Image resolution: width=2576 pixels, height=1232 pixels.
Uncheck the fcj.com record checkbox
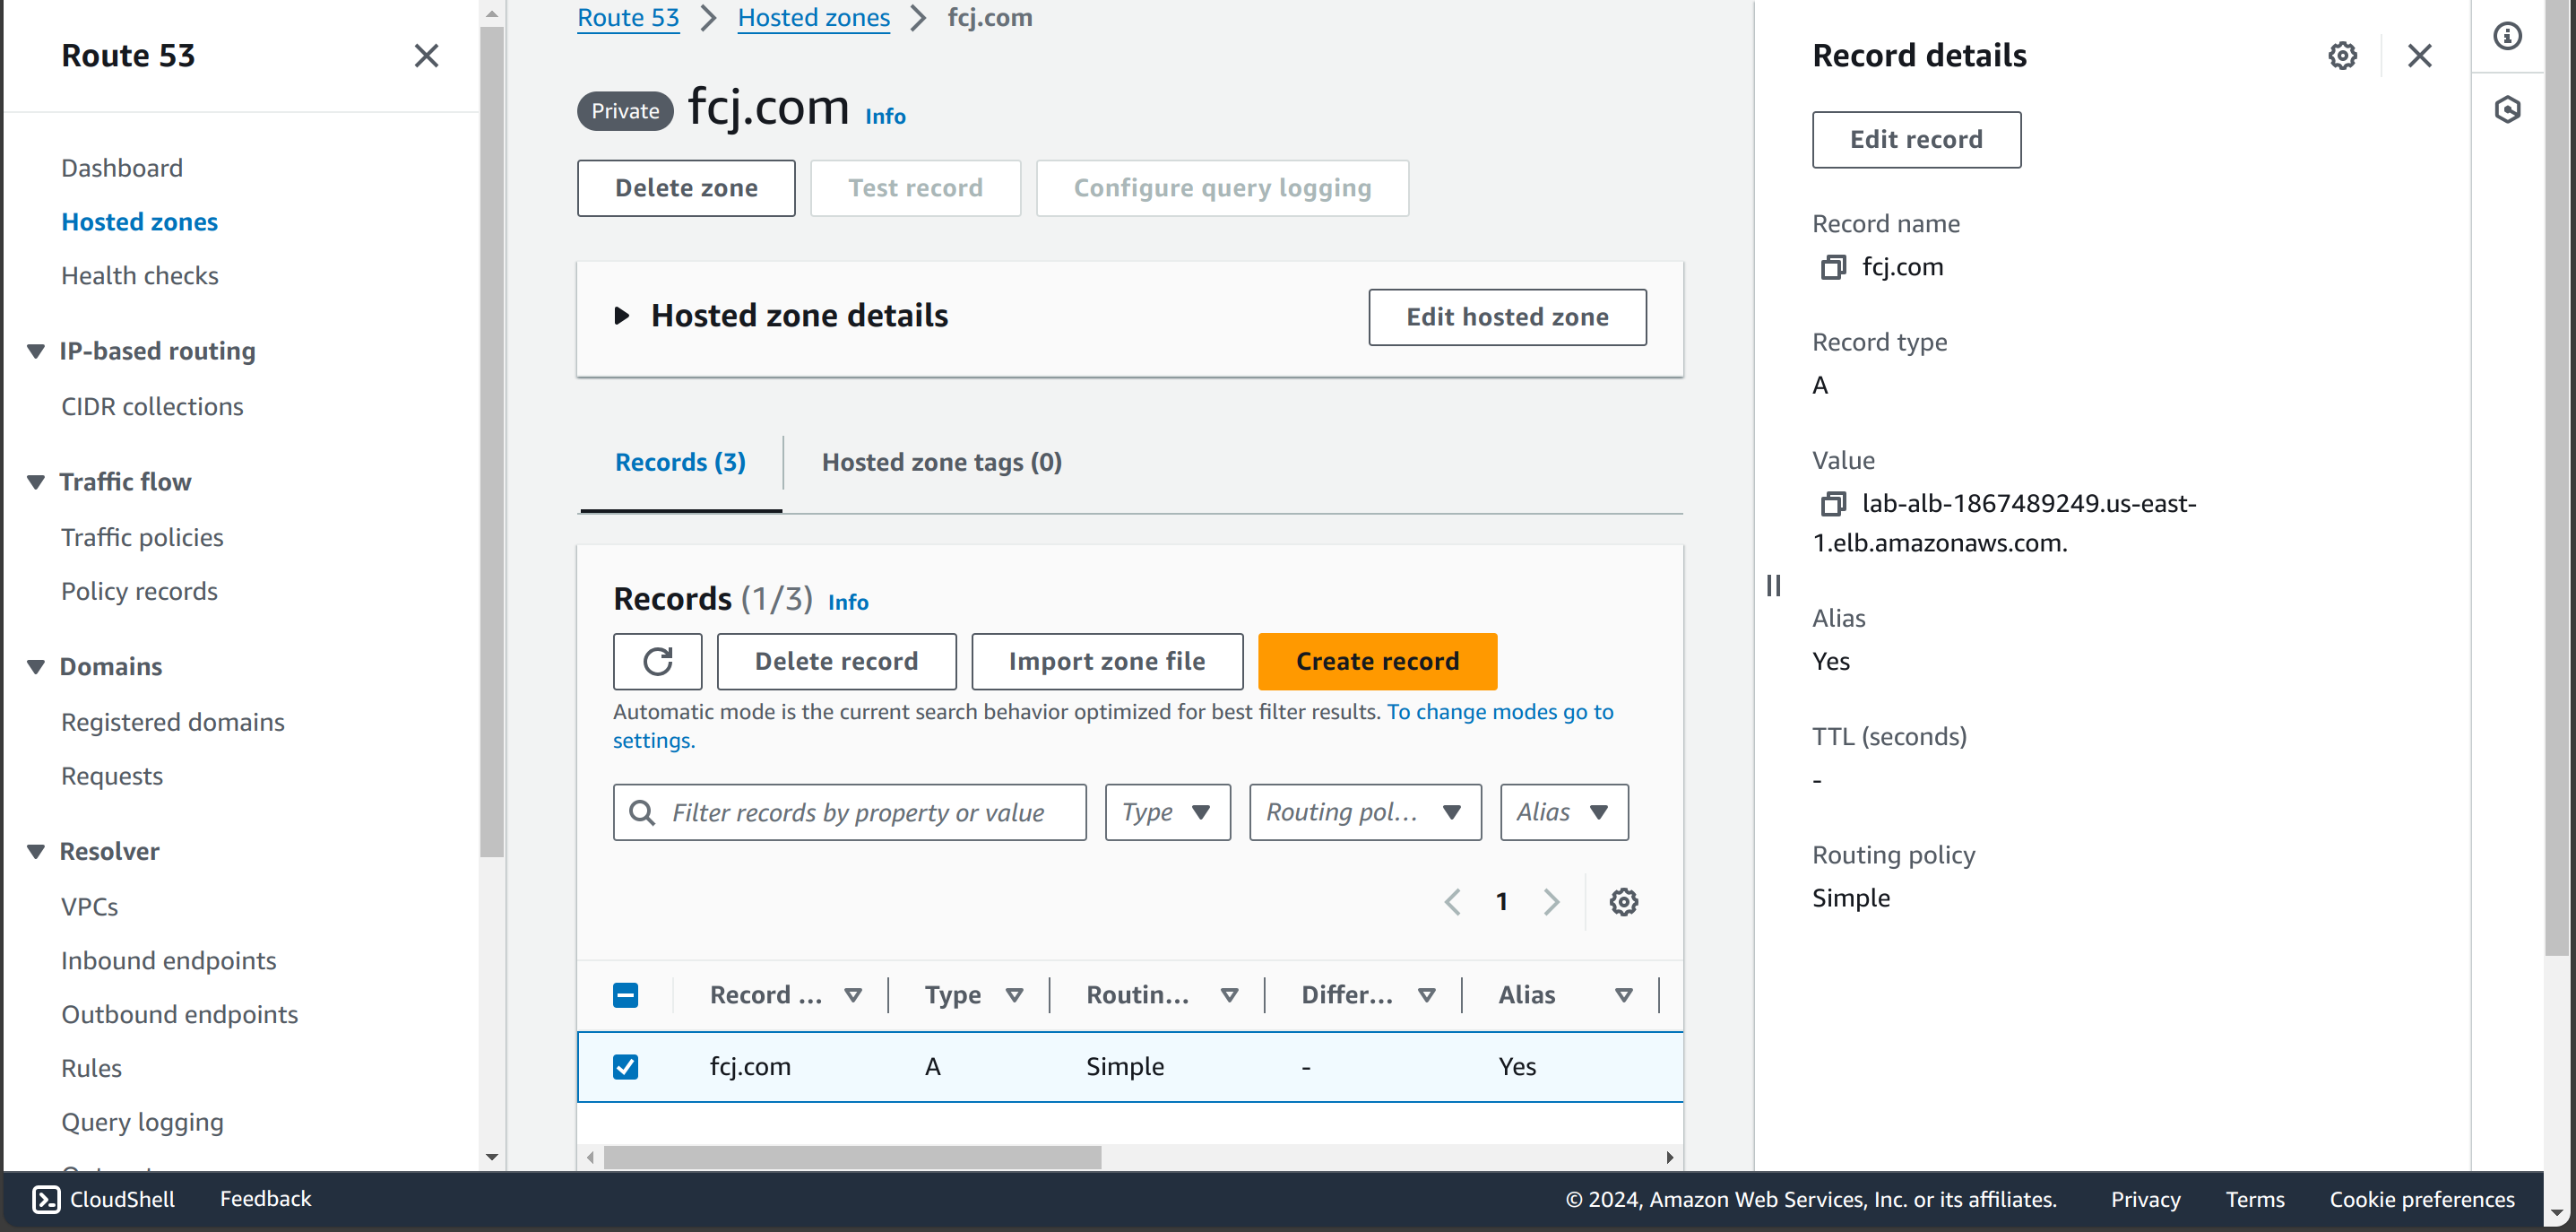click(625, 1067)
